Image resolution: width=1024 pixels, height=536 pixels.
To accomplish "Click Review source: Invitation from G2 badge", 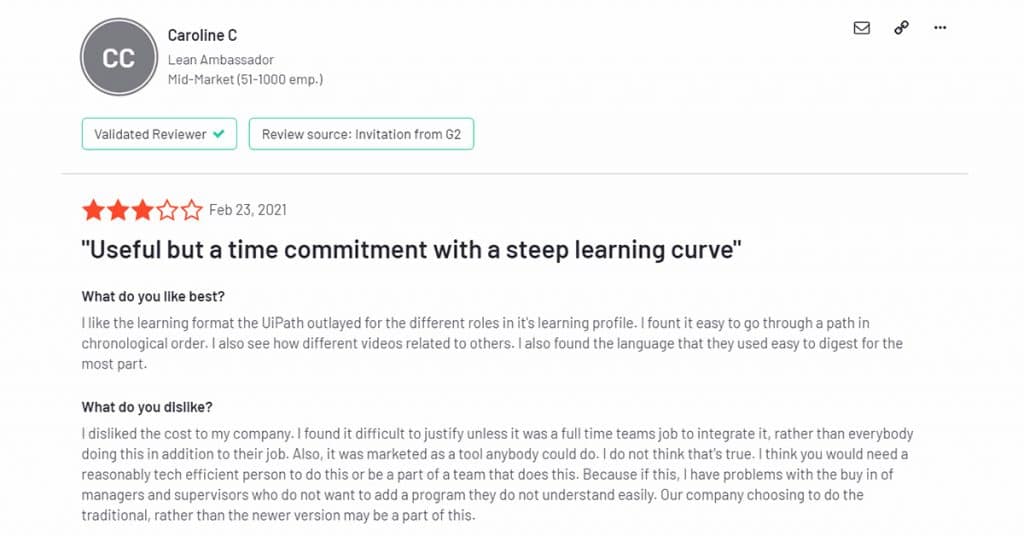I will (x=361, y=134).
